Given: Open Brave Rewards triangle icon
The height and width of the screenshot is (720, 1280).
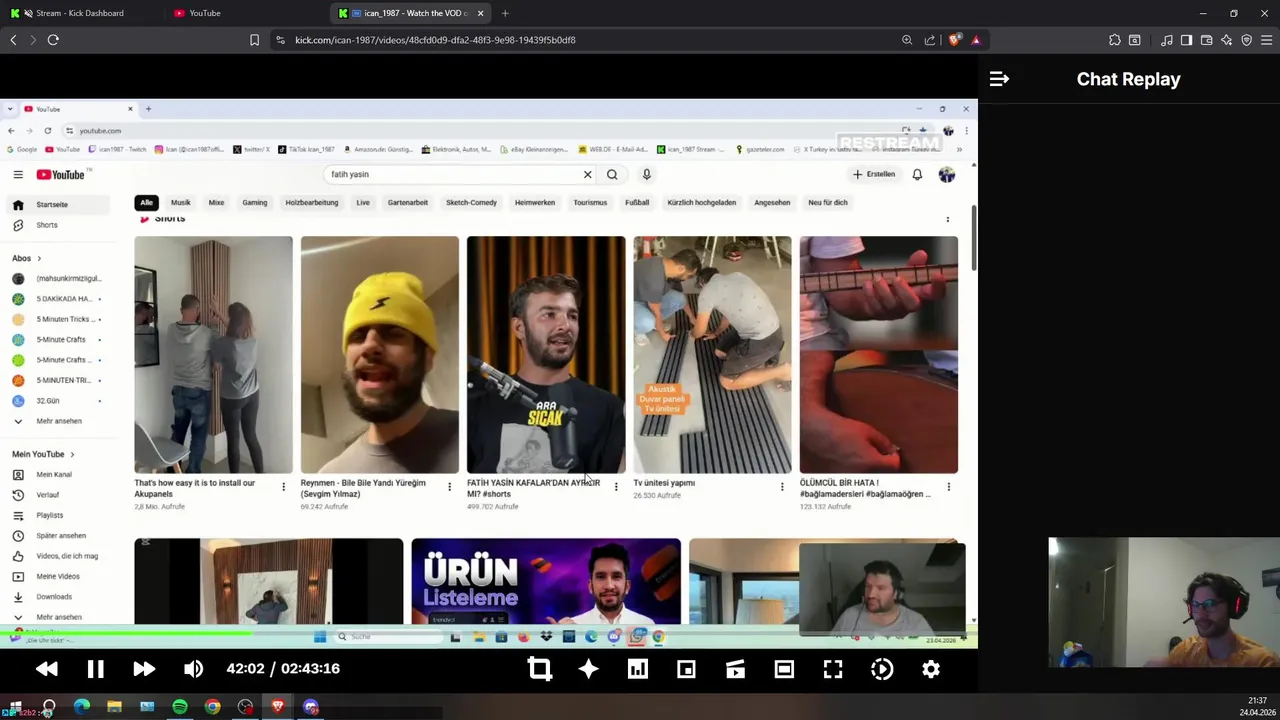Looking at the screenshot, I should [976, 40].
